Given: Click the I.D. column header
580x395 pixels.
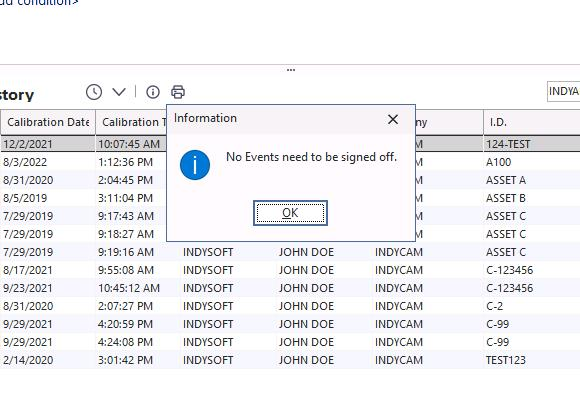Looking at the screenshot, I should (x=532, y=122).
